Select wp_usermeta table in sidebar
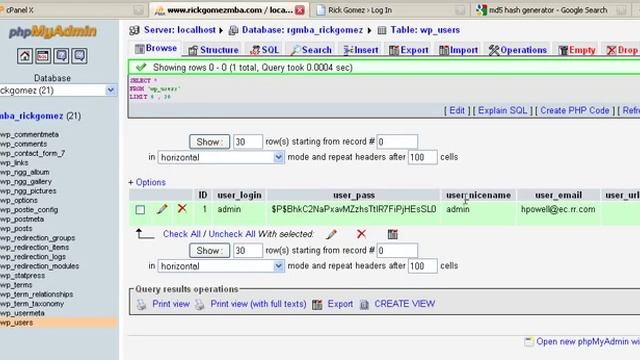This screenshot has height=360, width=640. [22, 313]
